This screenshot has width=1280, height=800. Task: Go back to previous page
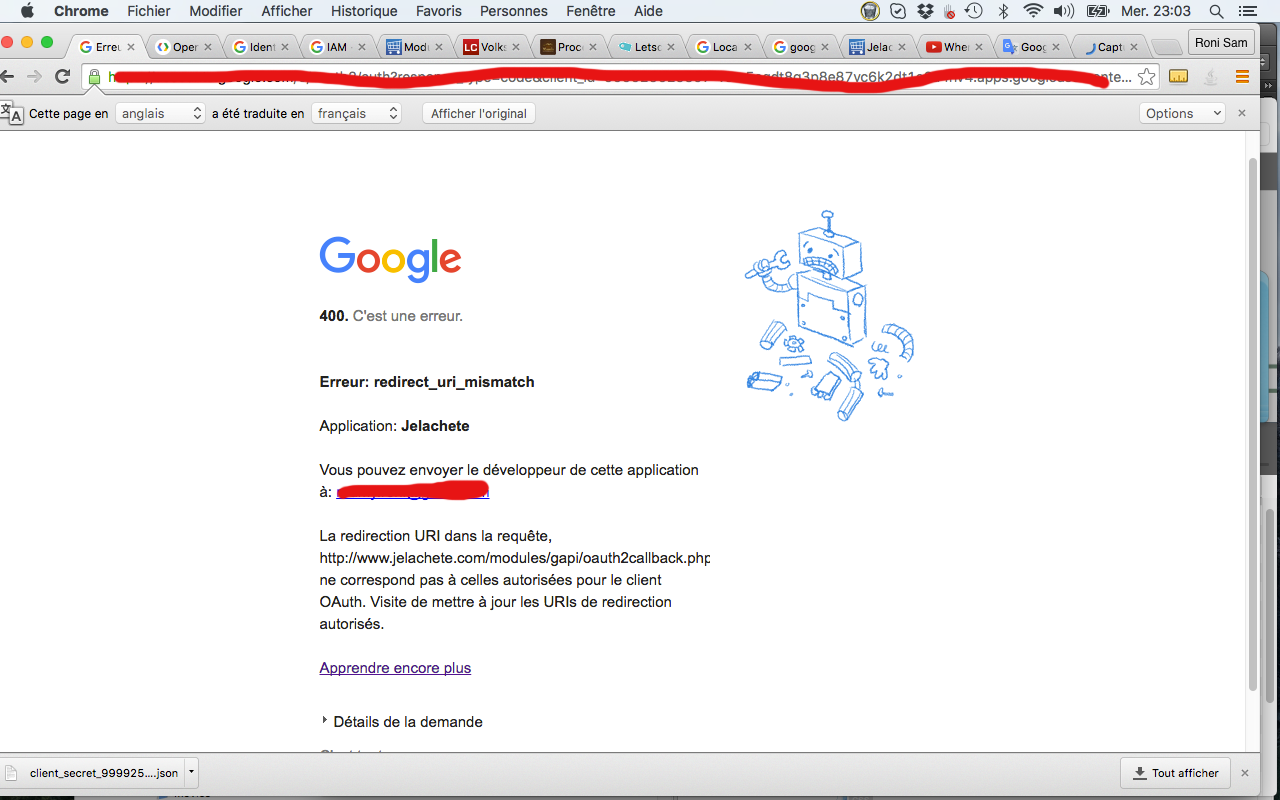(x=8, y=77)
